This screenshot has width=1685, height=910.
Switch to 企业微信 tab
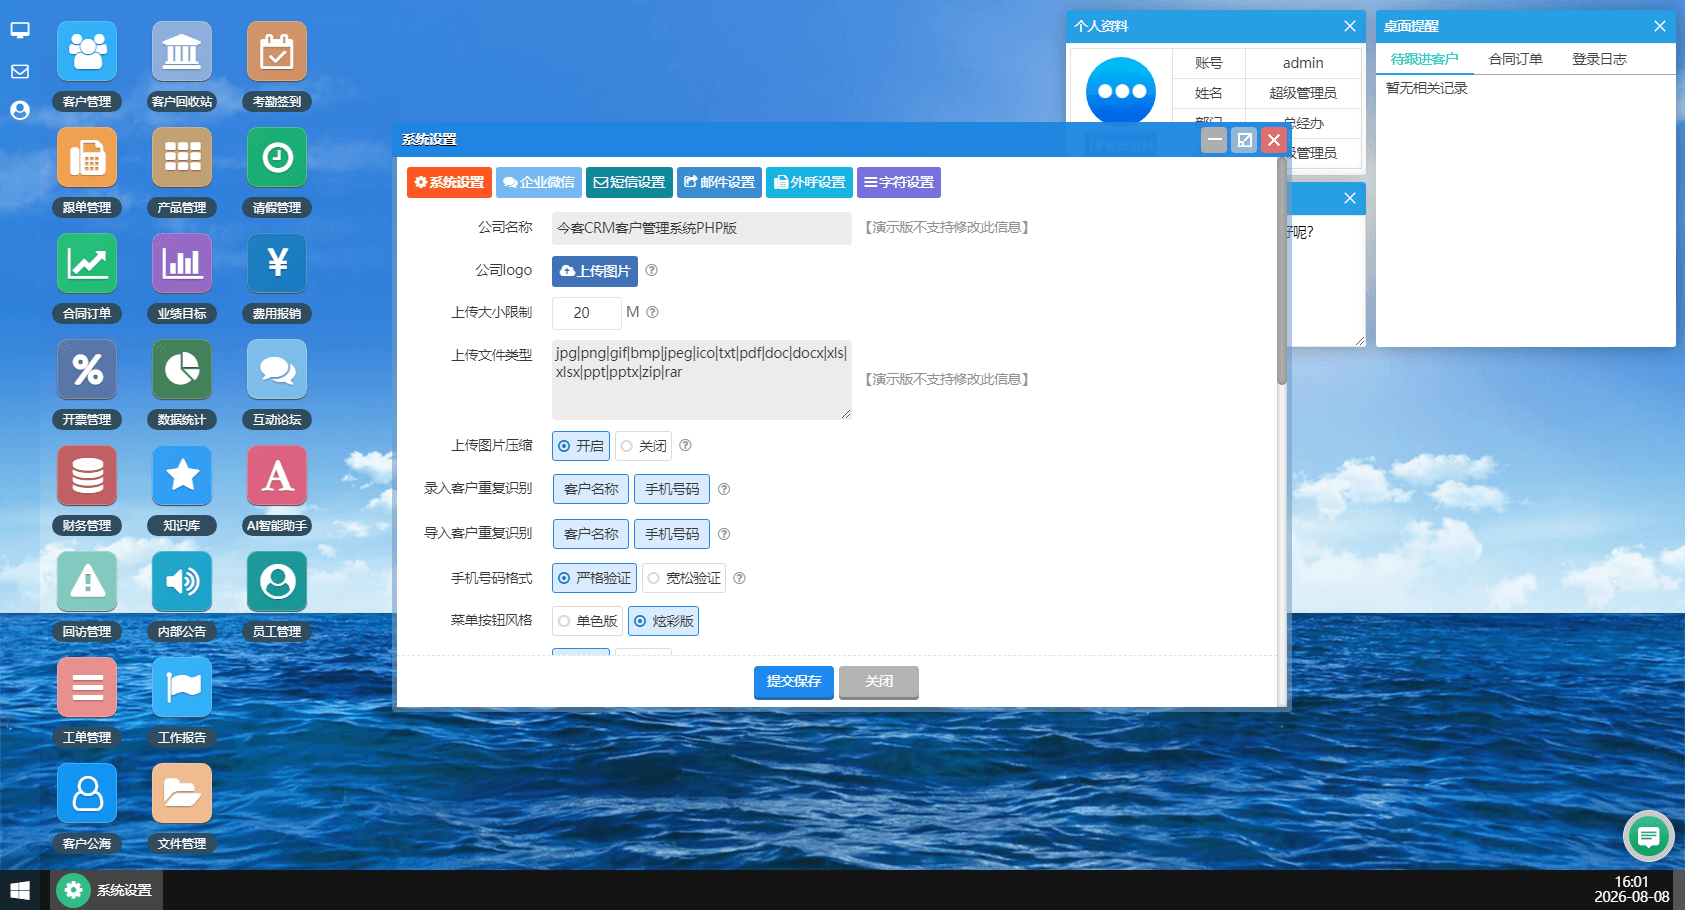click(539, 182)
